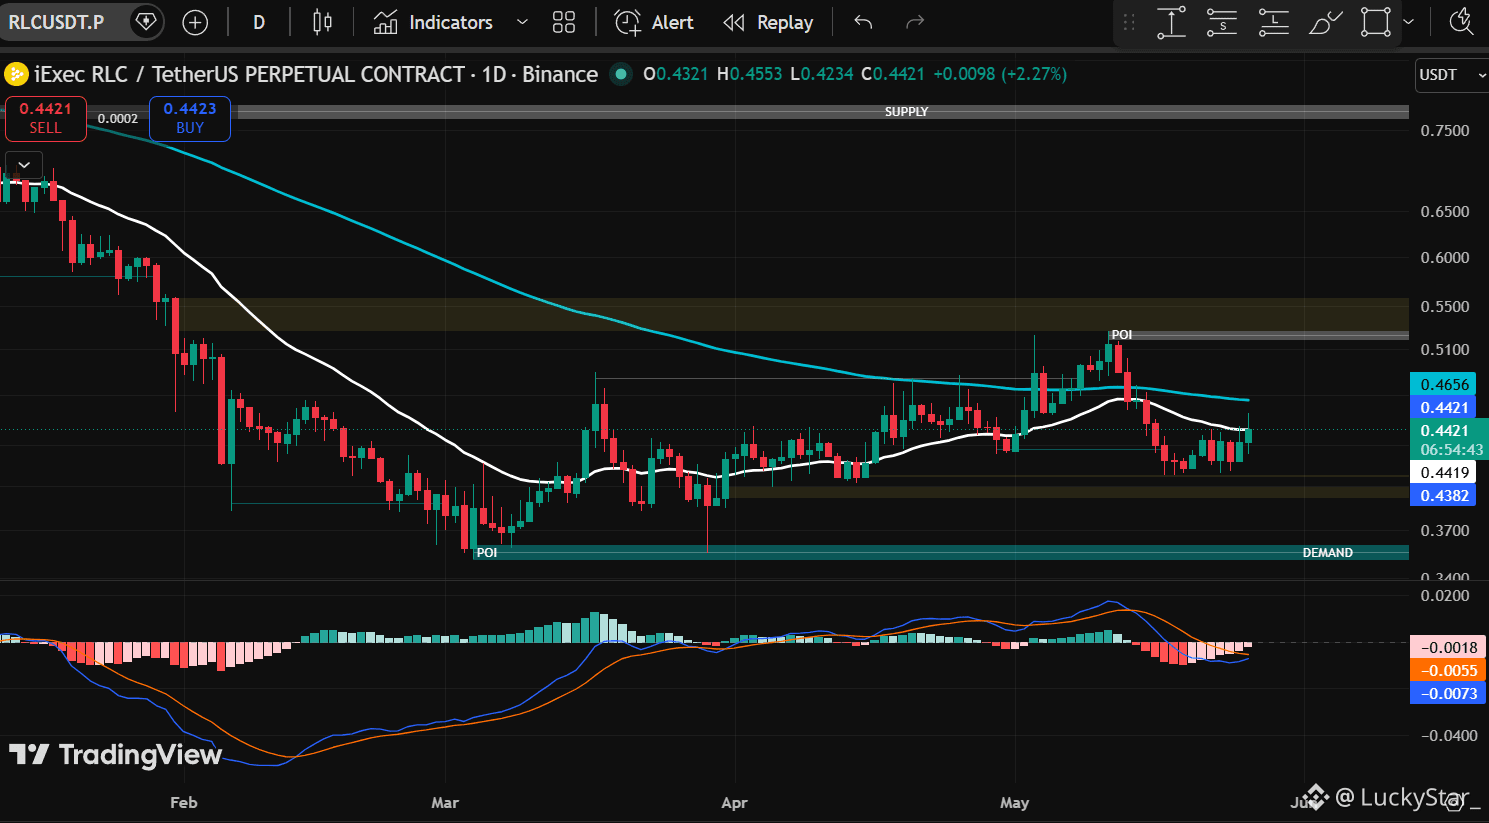
Task: Select the vertical price range measure tool
Action: pos(1171,22)
